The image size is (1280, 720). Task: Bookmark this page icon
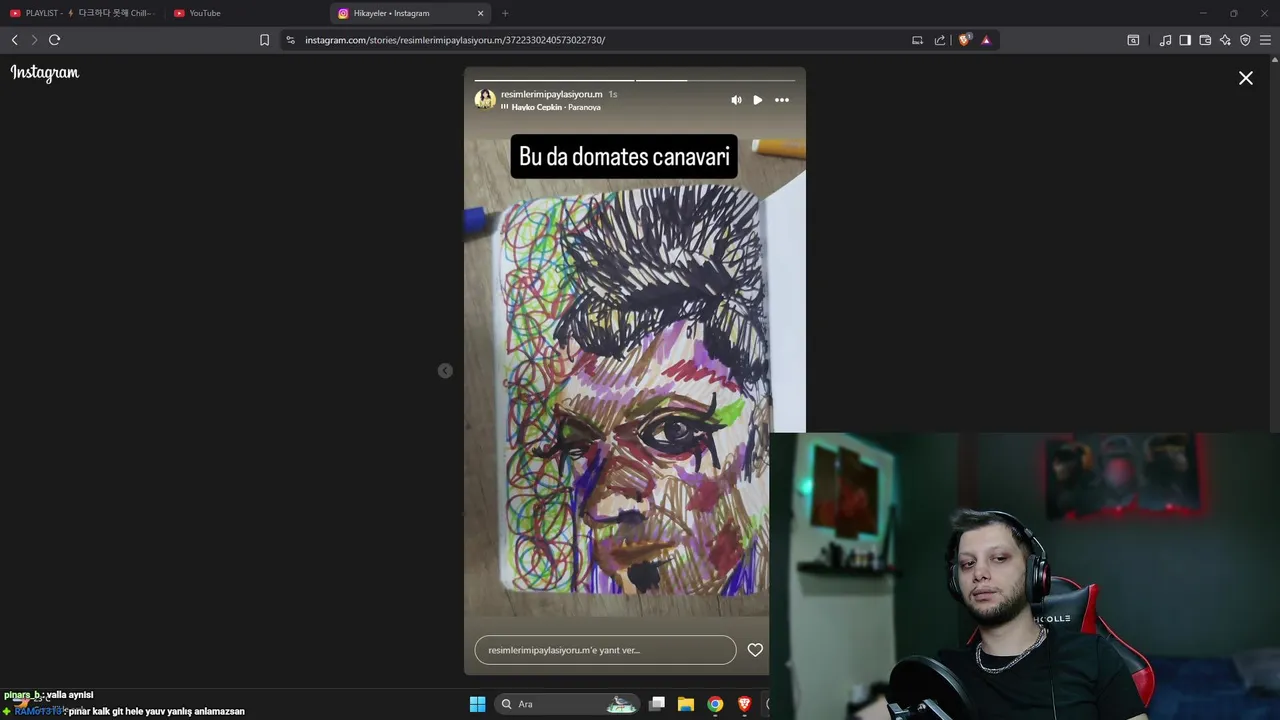coord(264,40)
